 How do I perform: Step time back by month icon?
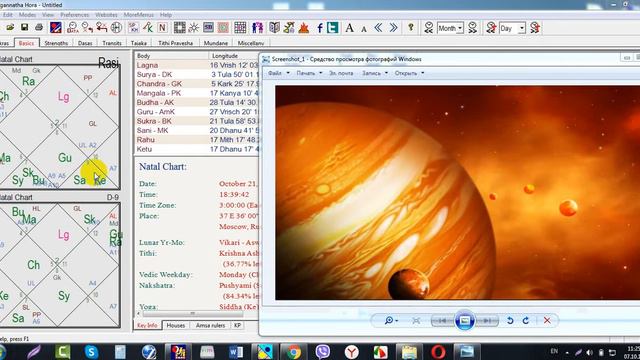pyautogui.click(x=428, y=28)
